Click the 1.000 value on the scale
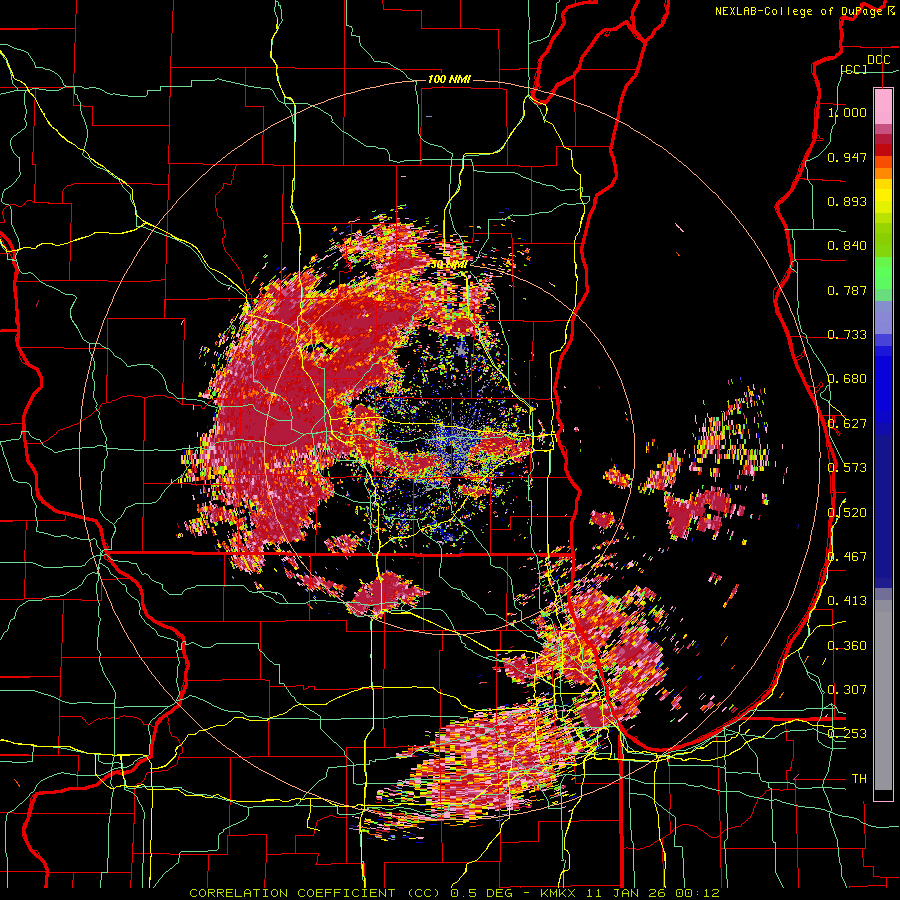 pyautogui.click(x=847, y=112)
